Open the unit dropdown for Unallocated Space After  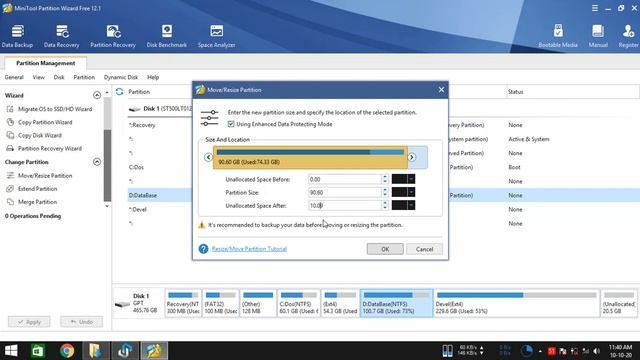411,205
